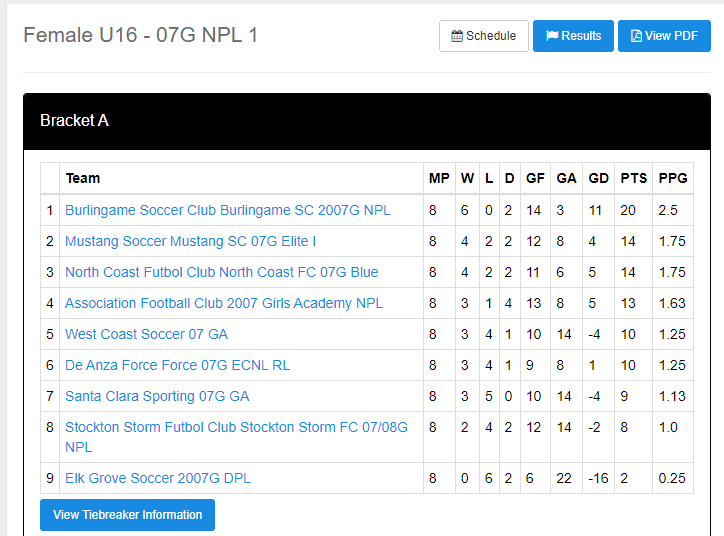The width and height of the screenshot is (724, 536).
Task: Click the Bracket A panel heading
Action: tap(74, 120)
